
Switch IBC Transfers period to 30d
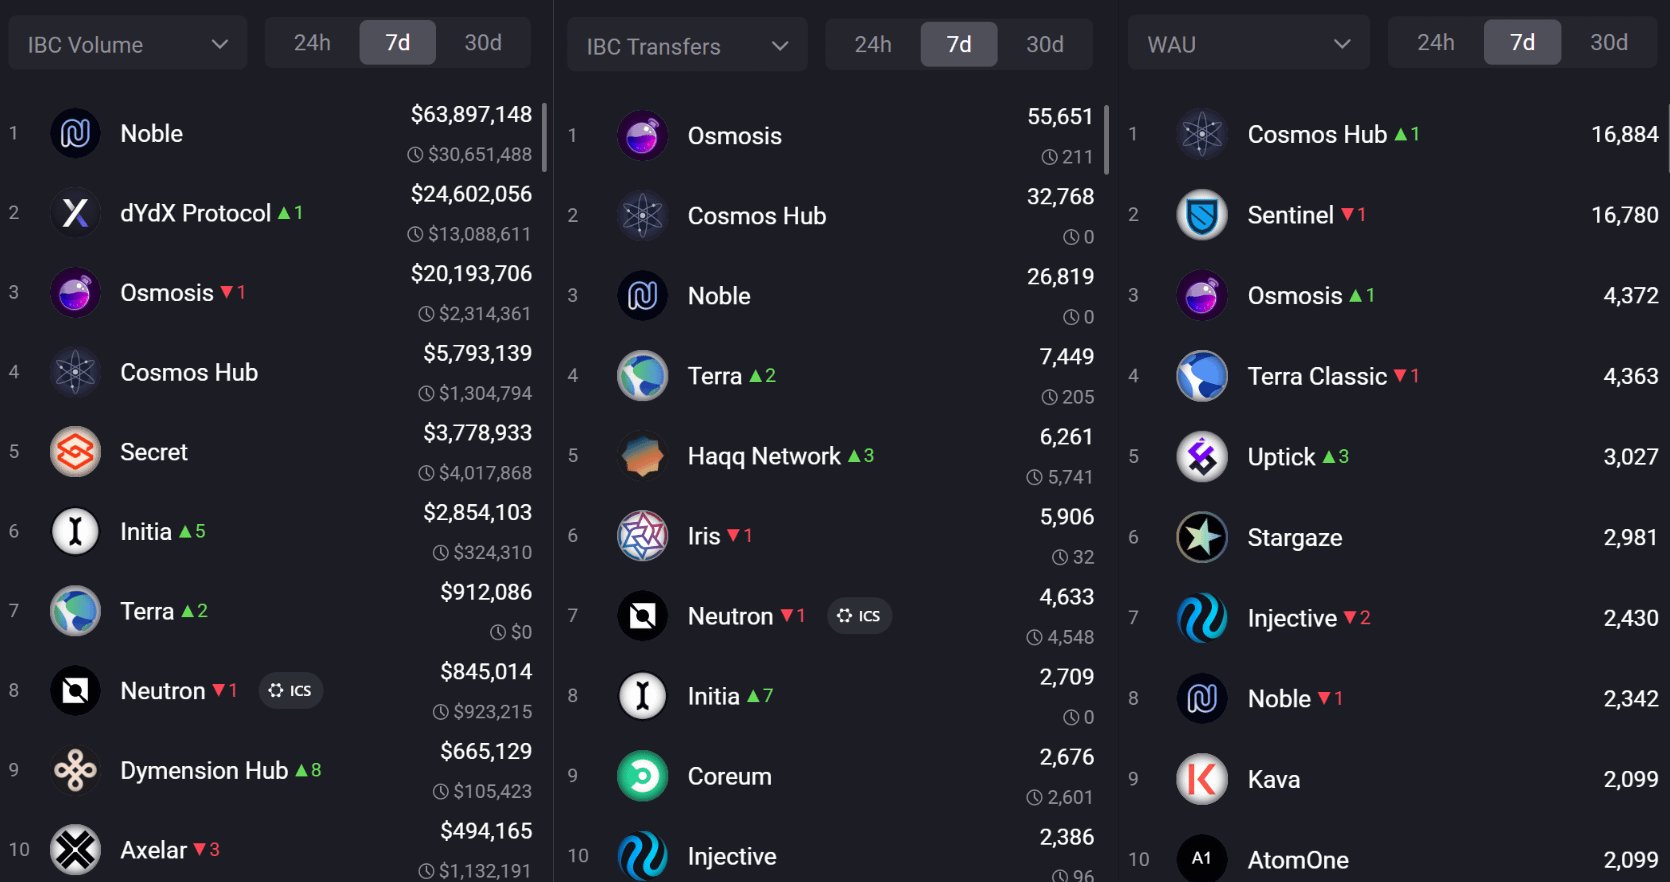click(x=1044, y=45)
